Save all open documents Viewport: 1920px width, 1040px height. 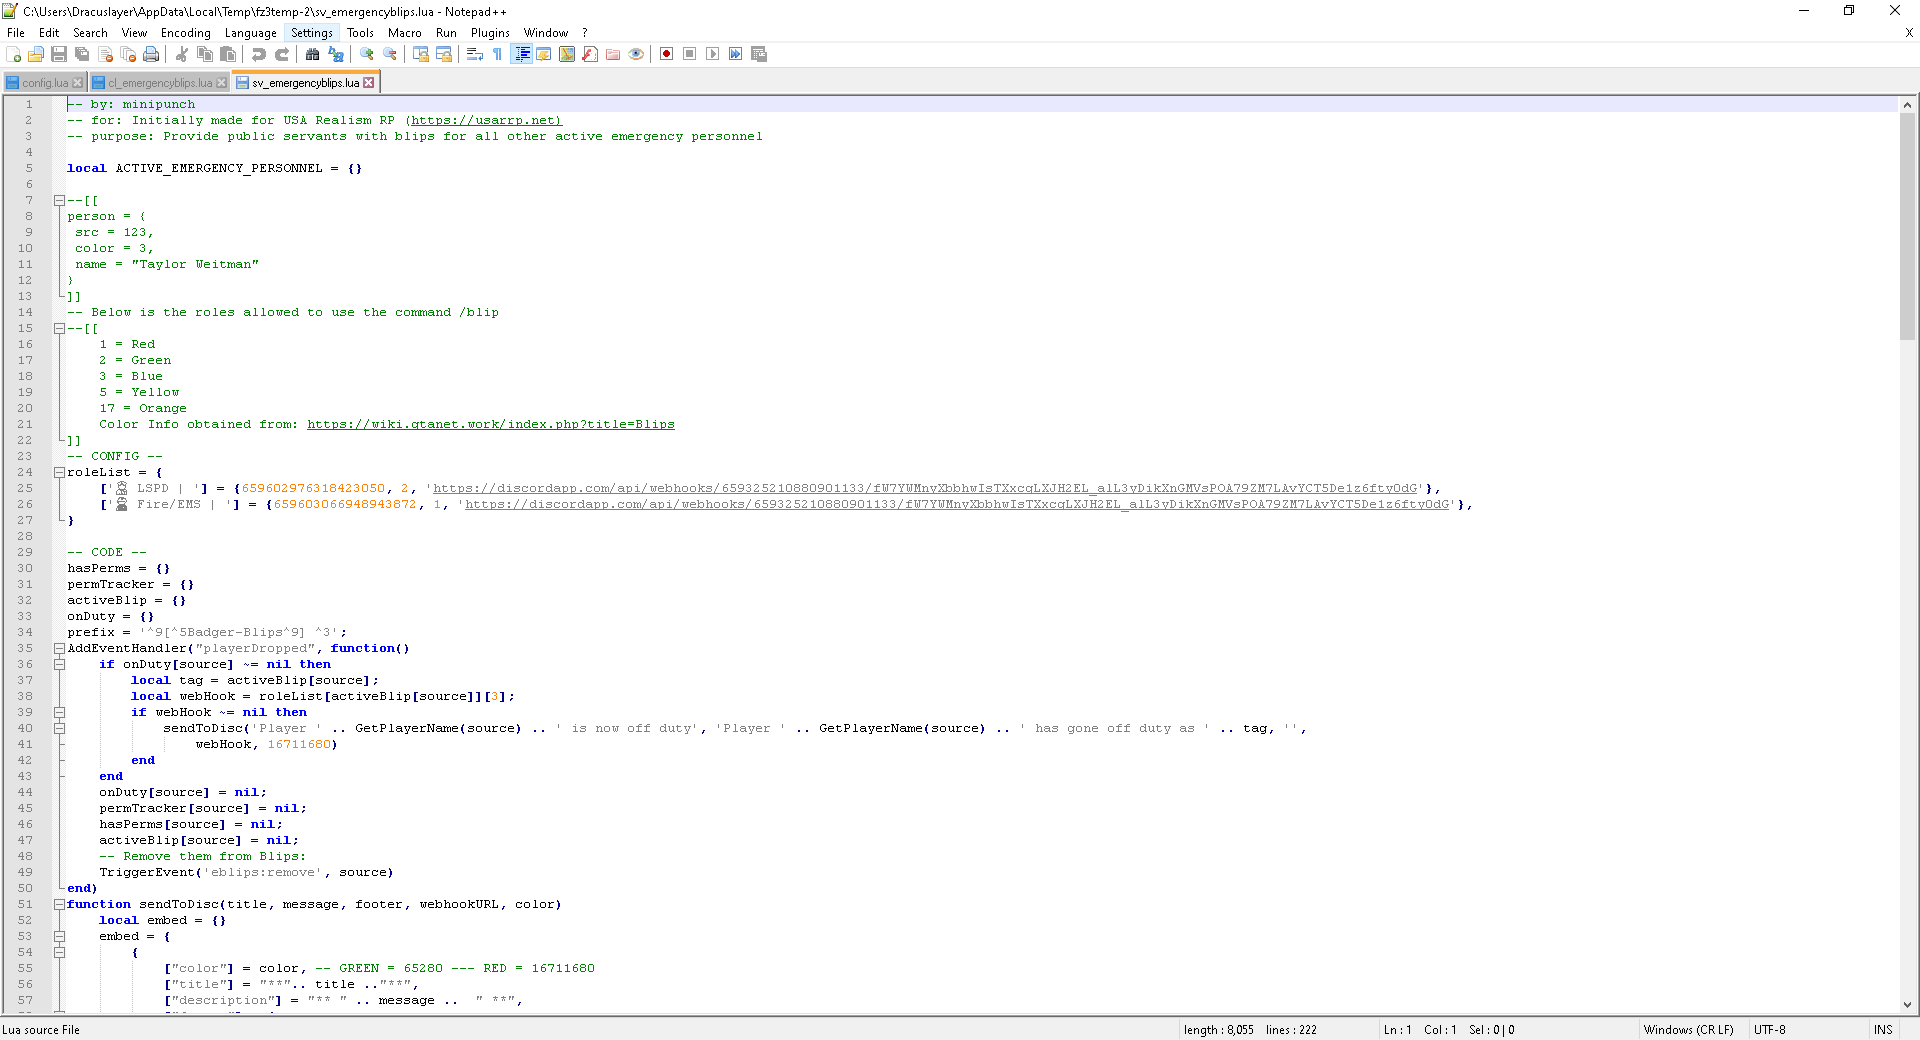tap(83, 54)
